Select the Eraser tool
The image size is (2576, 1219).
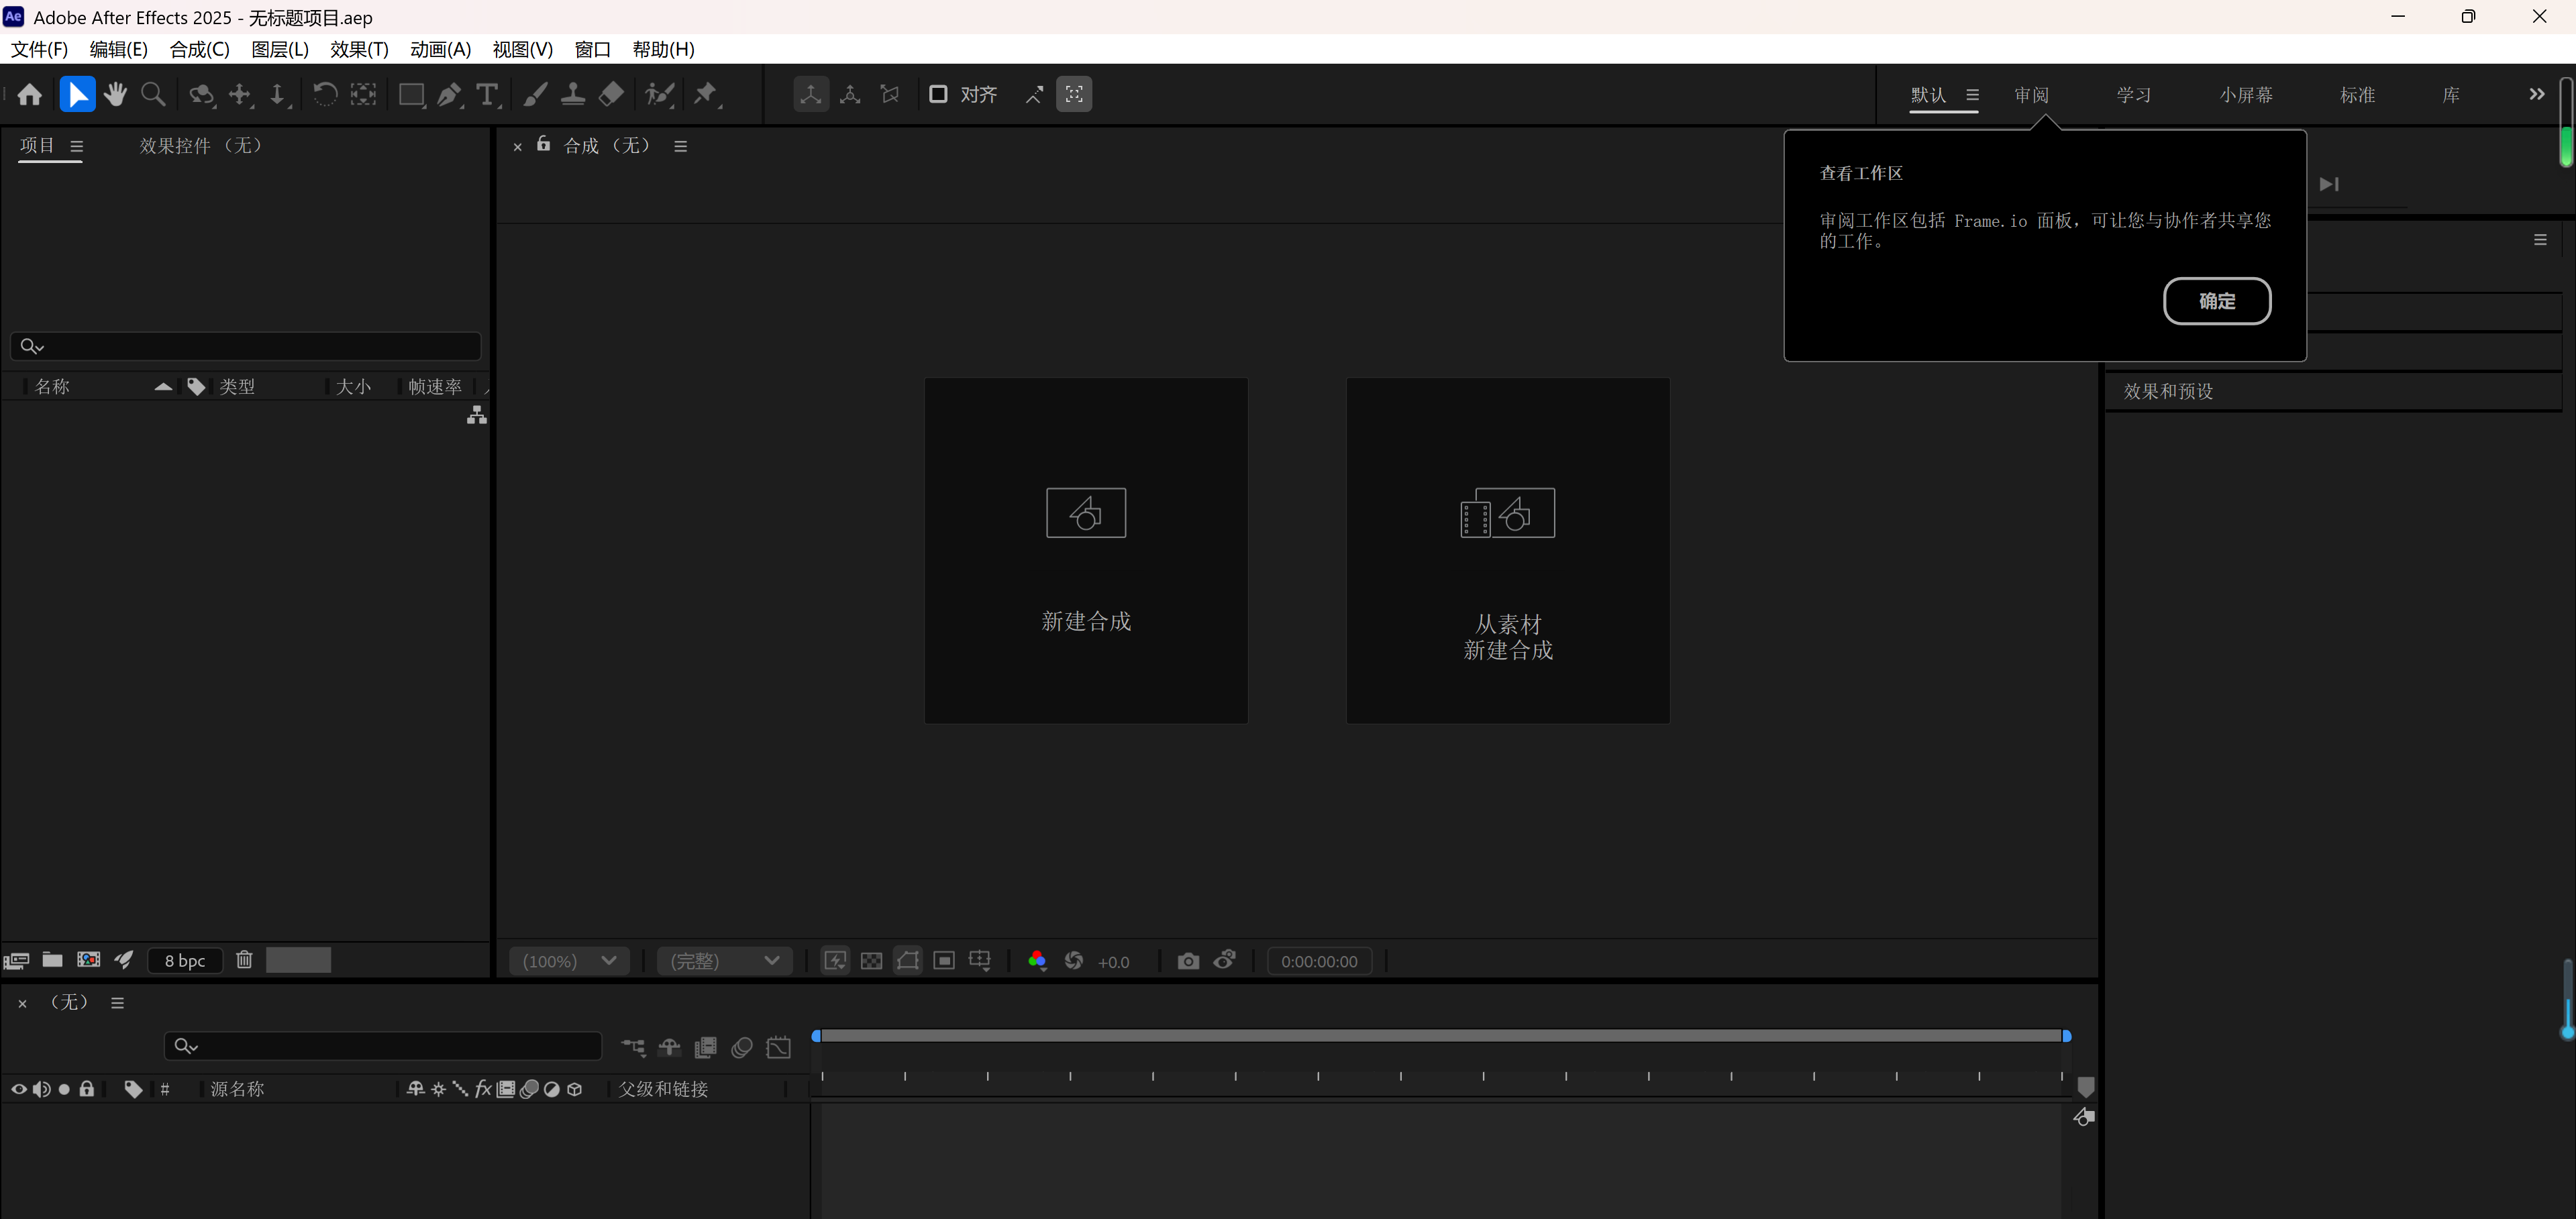pyautogui.click(x=611, y=94)
